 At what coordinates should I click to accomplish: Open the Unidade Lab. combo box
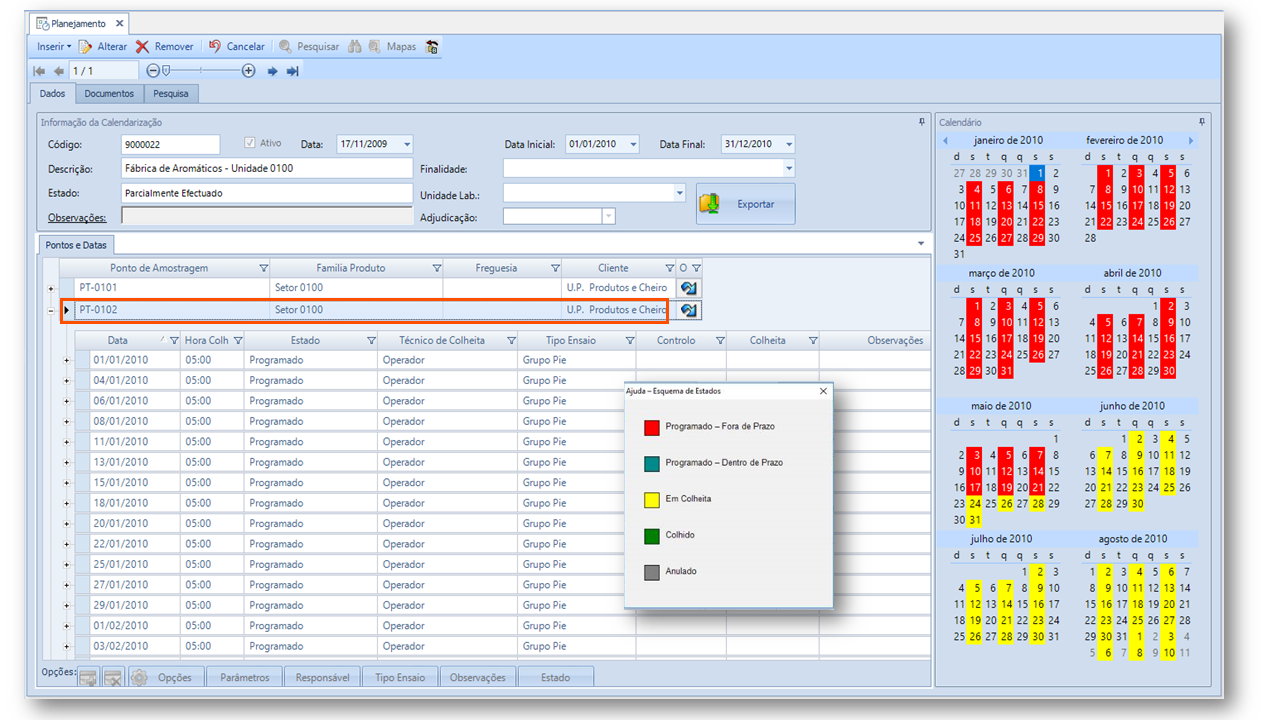tap(680, 193)
